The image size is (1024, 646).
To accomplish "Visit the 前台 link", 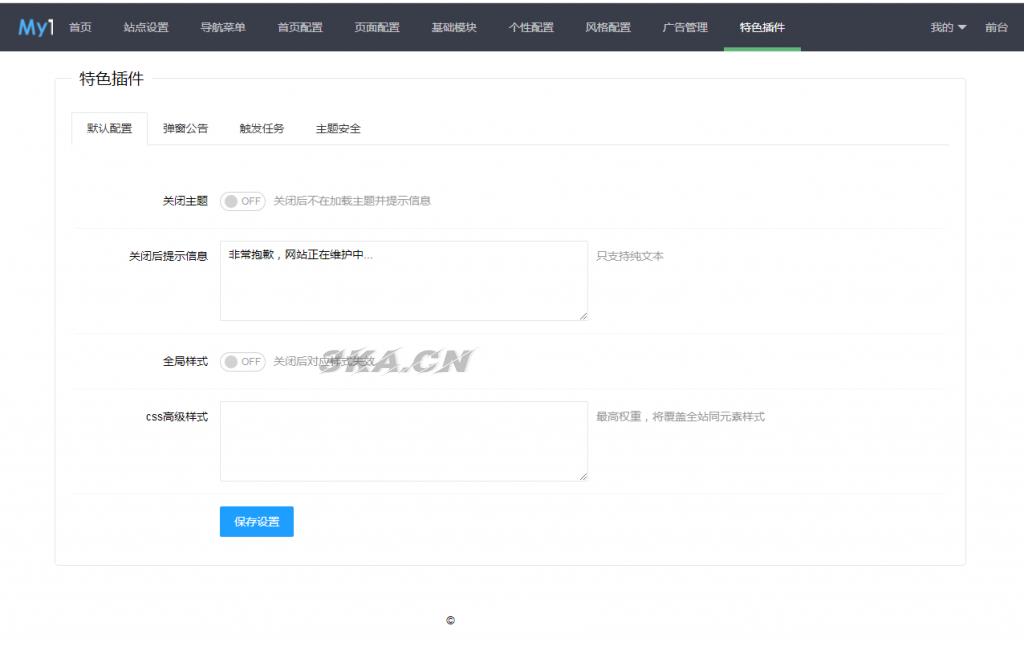I will click(996, 27).
